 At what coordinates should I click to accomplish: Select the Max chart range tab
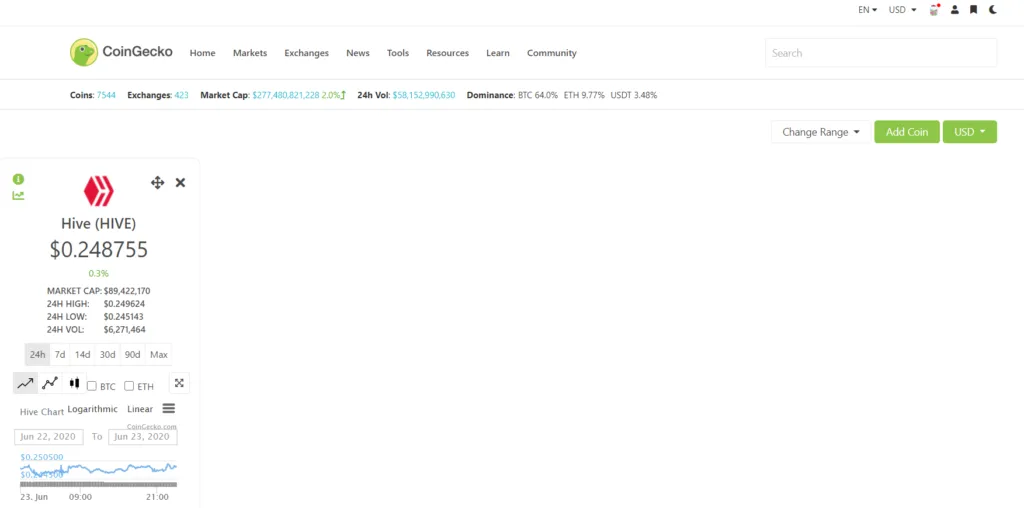(159, 355)
